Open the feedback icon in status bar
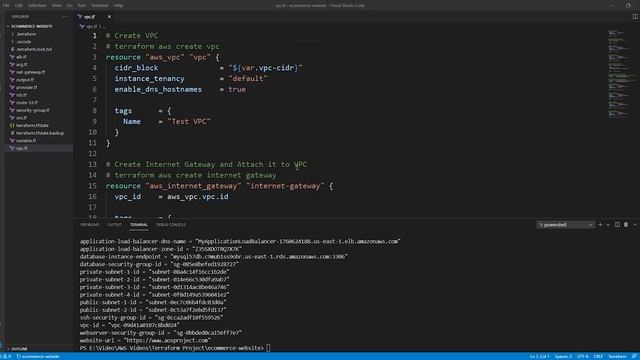 [634, 357]
